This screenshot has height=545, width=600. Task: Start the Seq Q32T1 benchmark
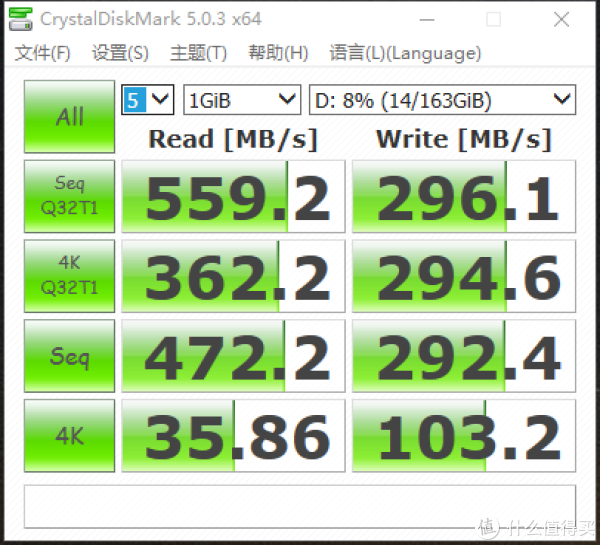[x=69, y=196]
